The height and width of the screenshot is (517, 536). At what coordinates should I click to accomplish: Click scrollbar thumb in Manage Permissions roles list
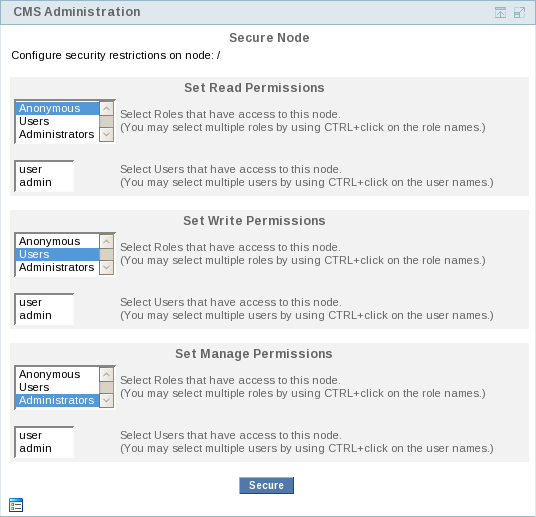(x=107, y=387)
